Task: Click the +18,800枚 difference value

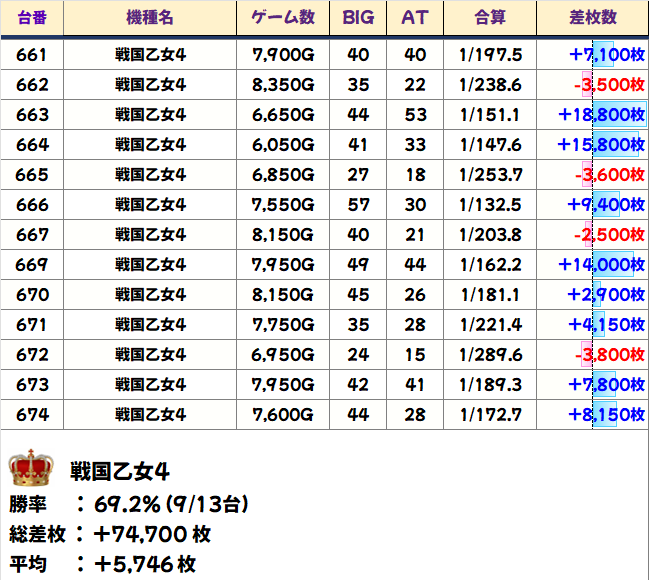Action: click(x=600, y=115)
